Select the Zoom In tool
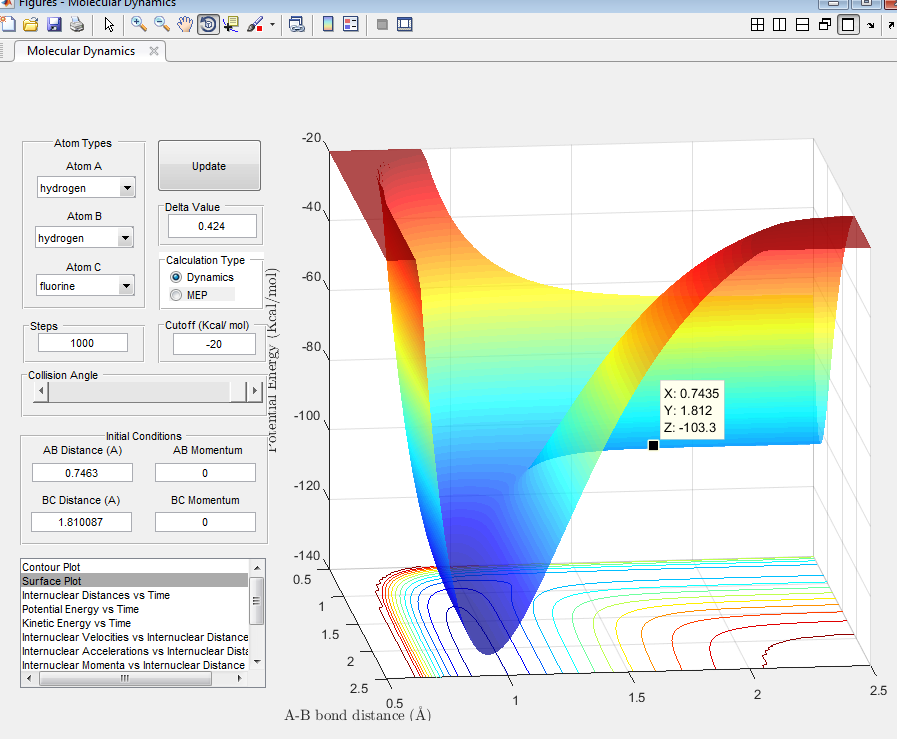897x739 pixels. point(139,25)
